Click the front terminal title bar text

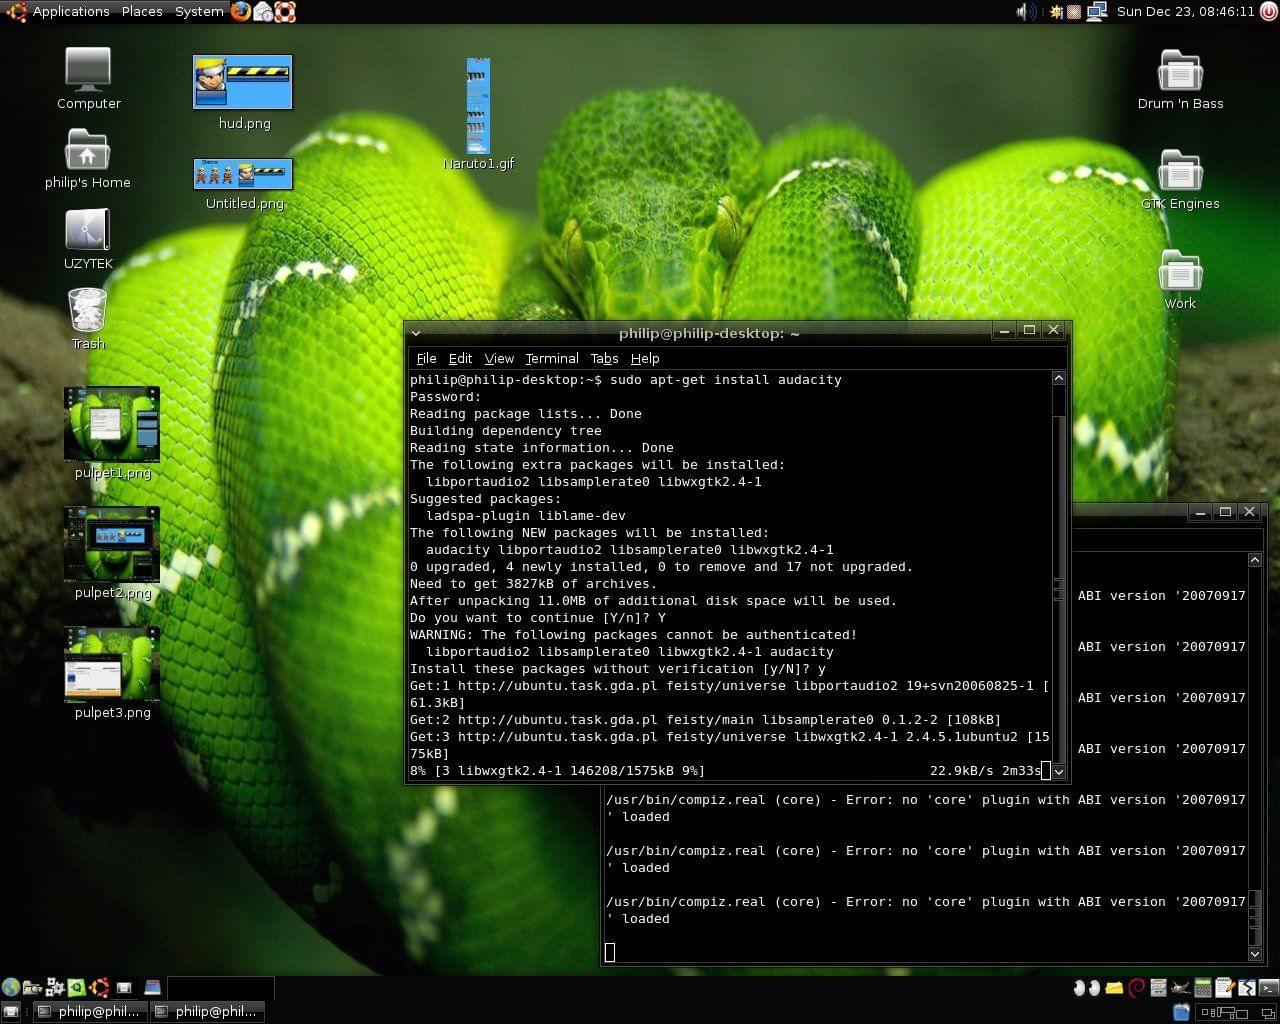[709, 333]
